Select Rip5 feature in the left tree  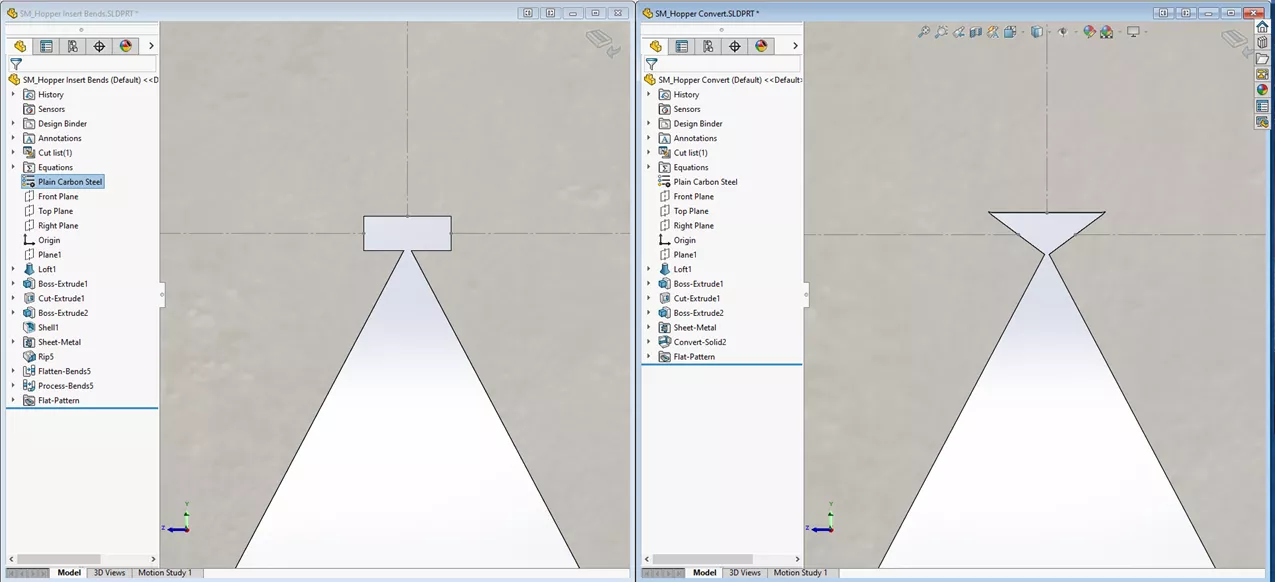pyautogui.click(x=46, y=357)
